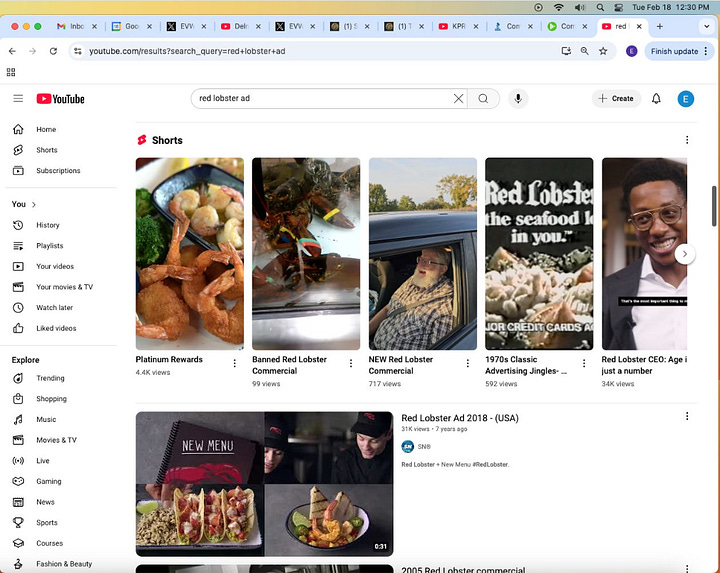
Task: Start voice search with microphone
Action: click(x=518, y=98)
